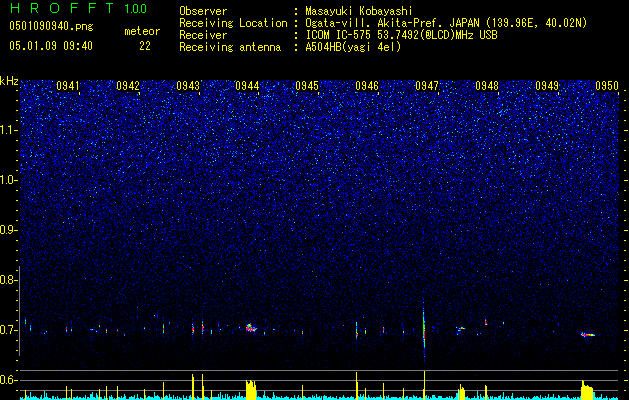This screenshot has width=629, height=400.
Task: Select the ICOM IC-575 53.7492 receiver text
Action: (401, 35)
